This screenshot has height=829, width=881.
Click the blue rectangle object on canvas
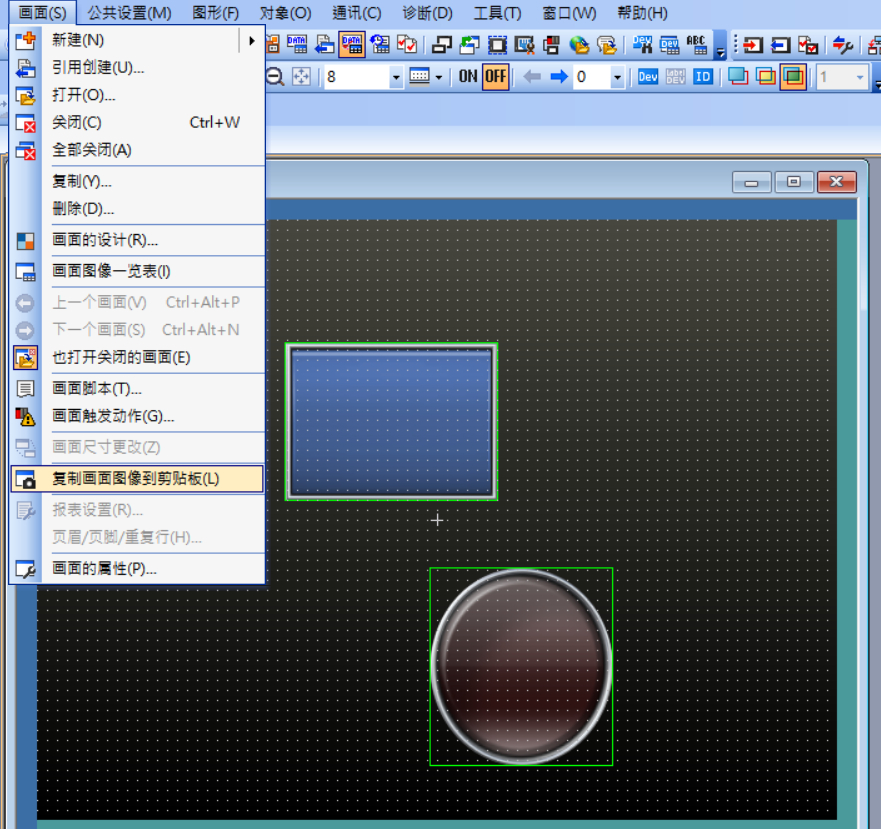tap(391, 421)
